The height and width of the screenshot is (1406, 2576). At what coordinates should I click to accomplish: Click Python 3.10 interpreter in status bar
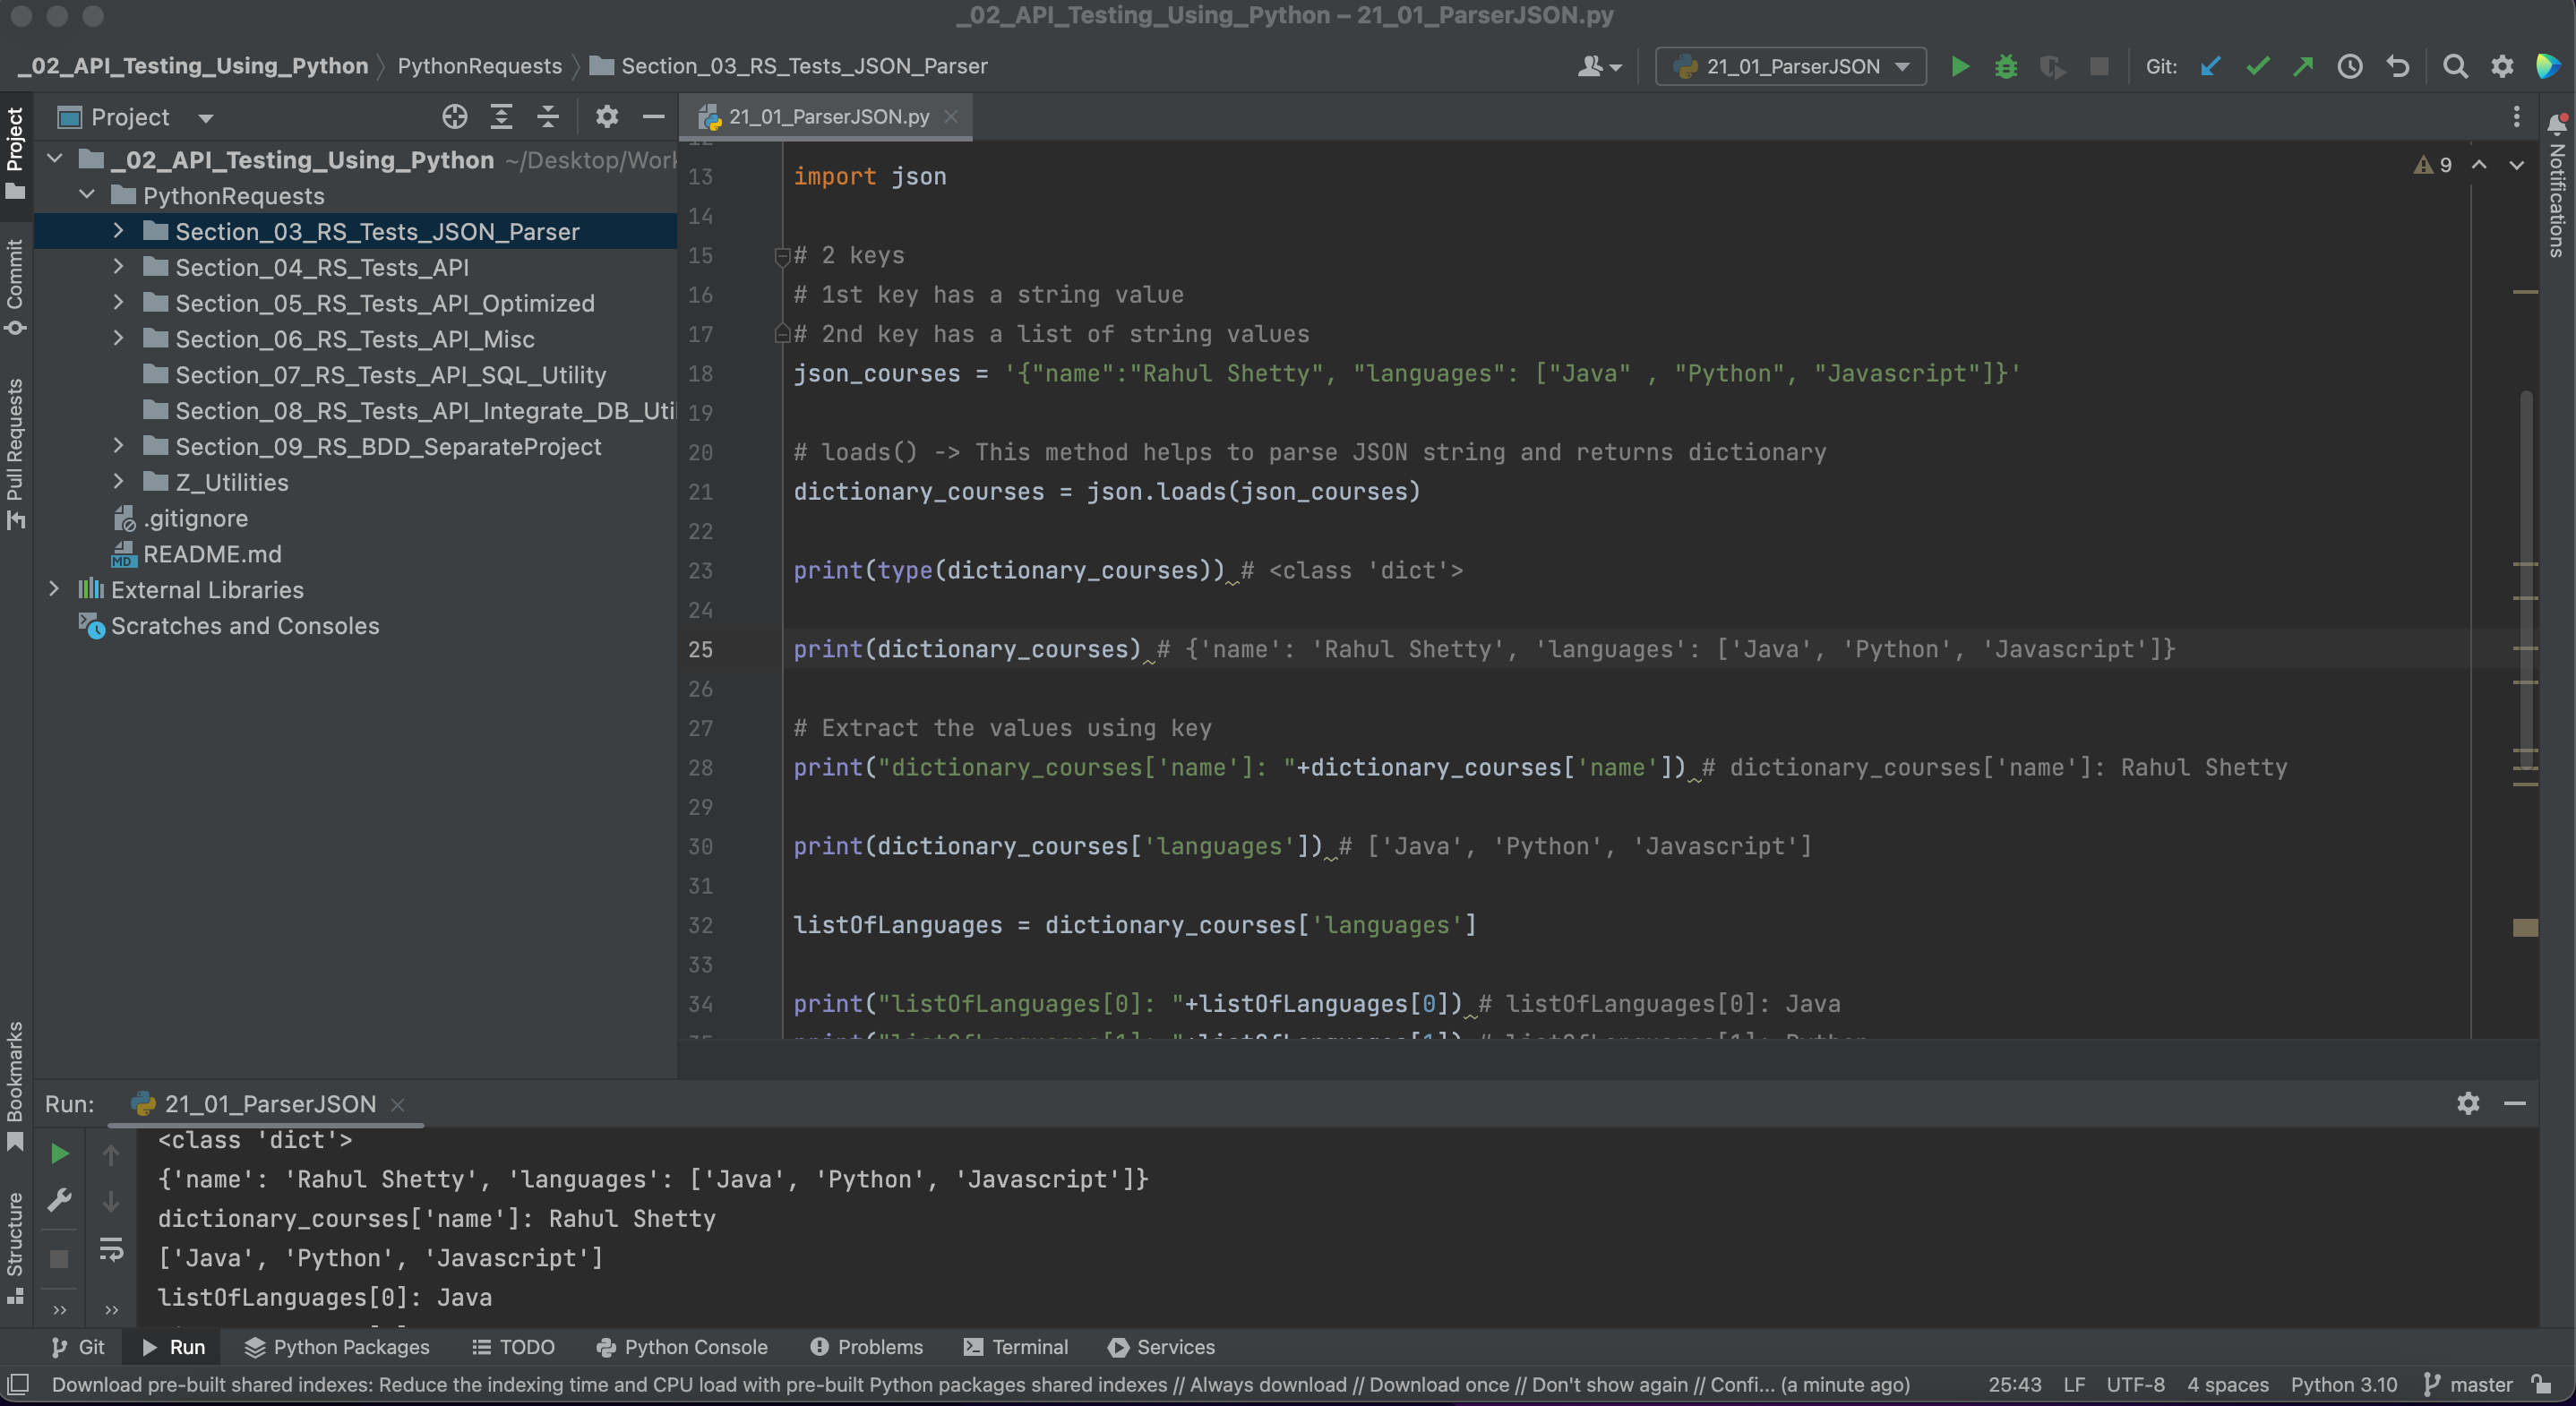point(2344,1384)
